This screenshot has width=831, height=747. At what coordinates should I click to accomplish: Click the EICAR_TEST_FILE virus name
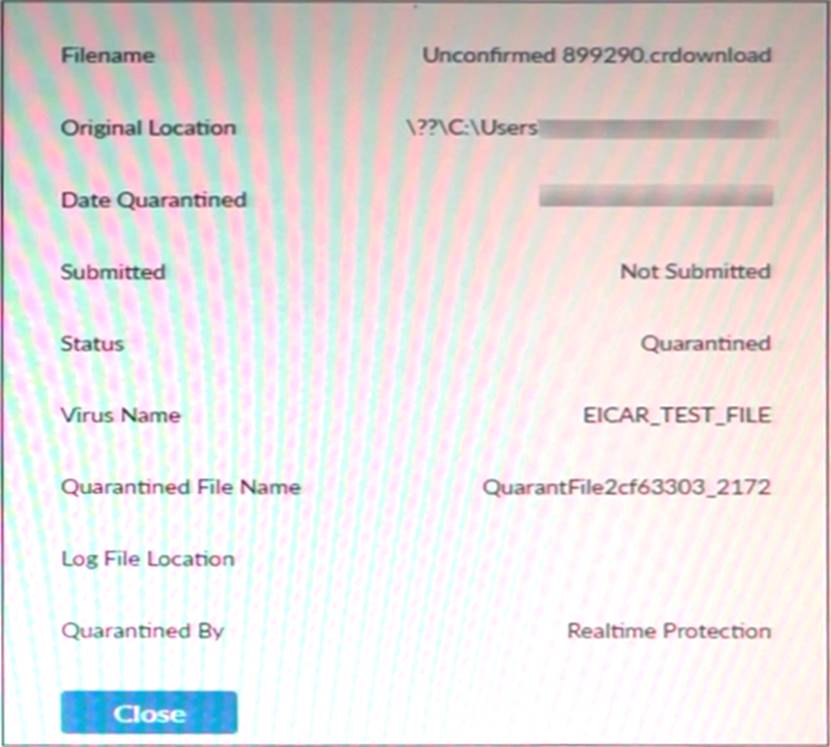[x=677, y=415]
